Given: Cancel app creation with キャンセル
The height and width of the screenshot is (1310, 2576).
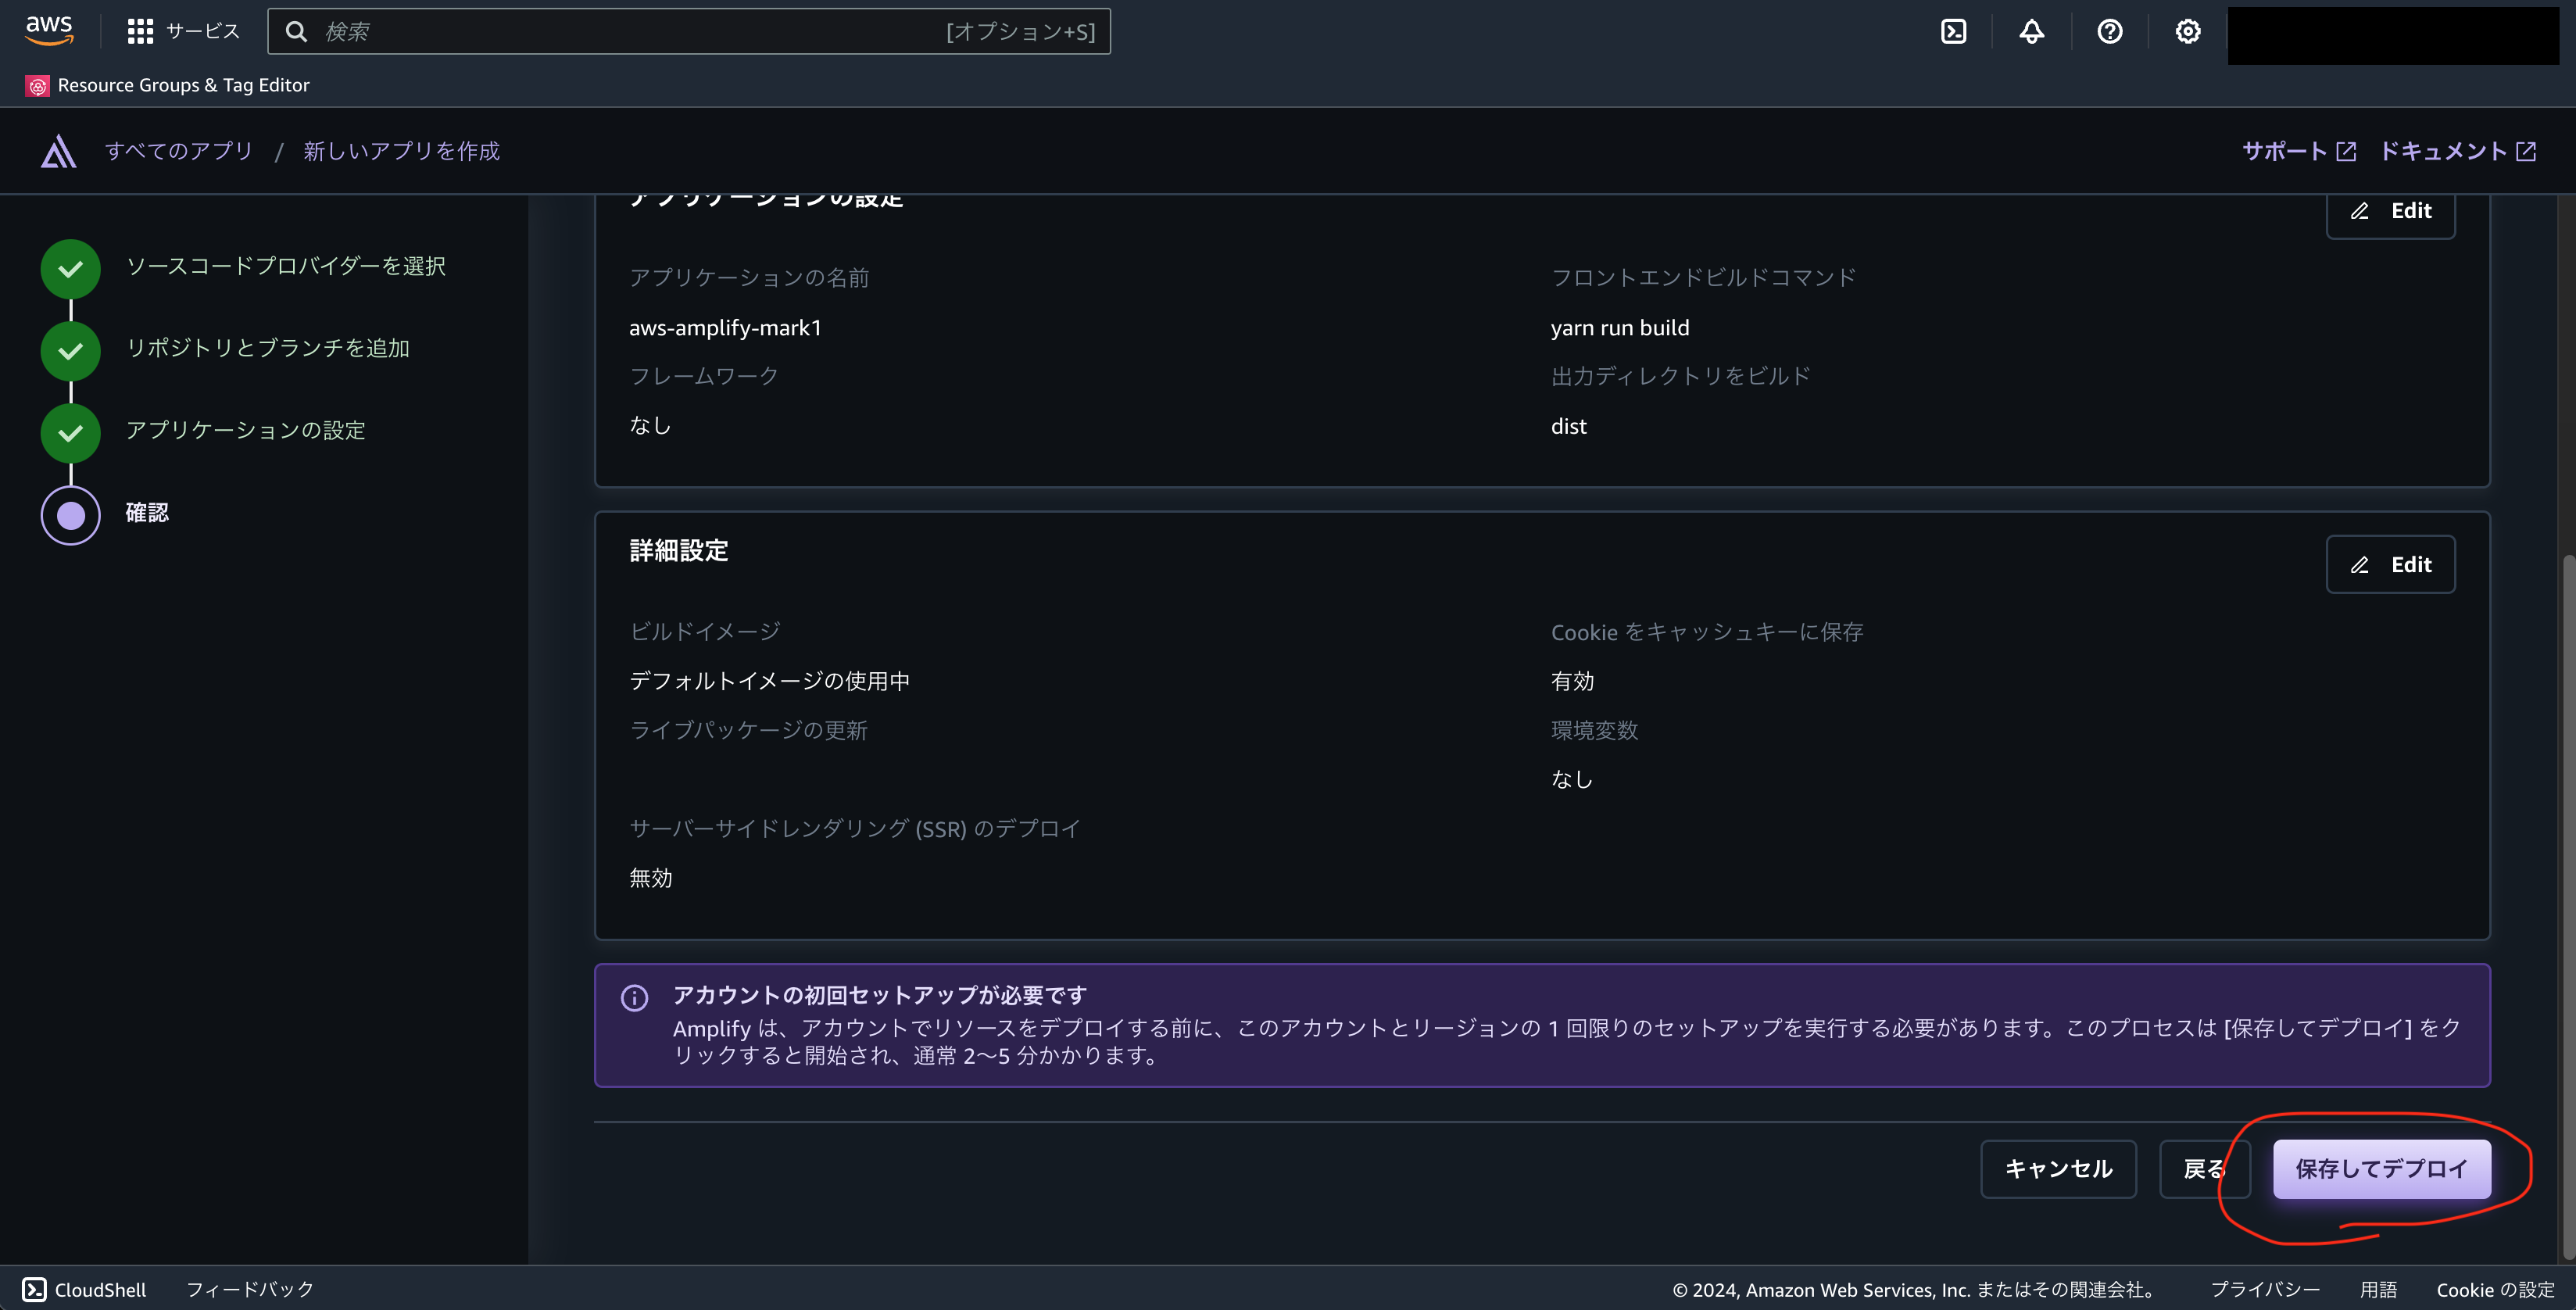Looking at the screenshot, I should click(2058, 1168).
